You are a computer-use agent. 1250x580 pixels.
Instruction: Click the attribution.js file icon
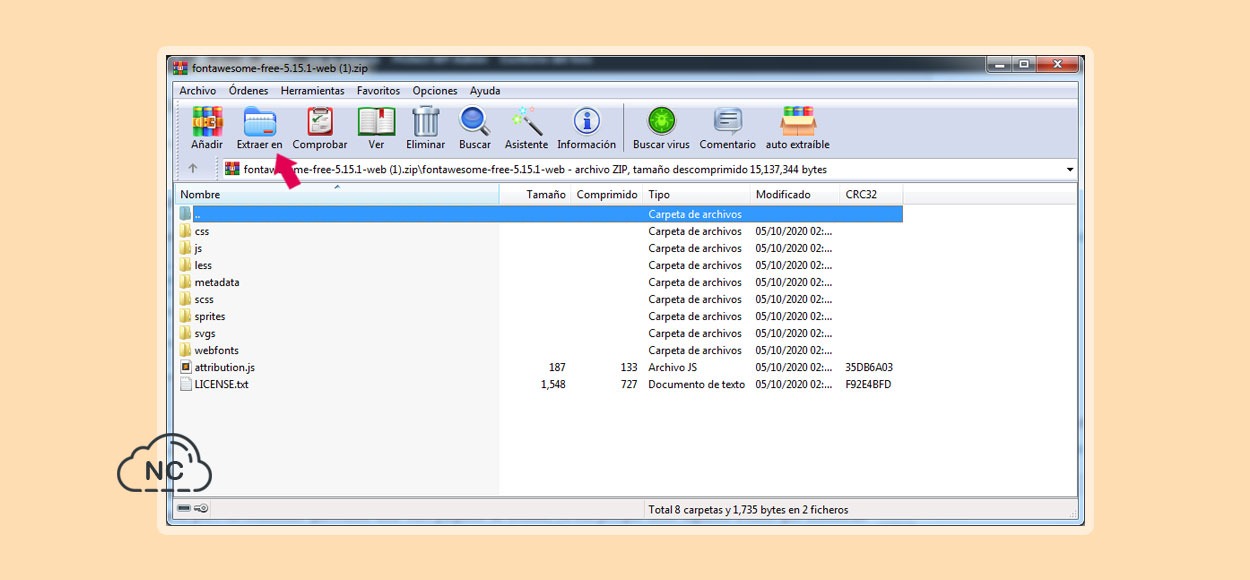[186, 367]
